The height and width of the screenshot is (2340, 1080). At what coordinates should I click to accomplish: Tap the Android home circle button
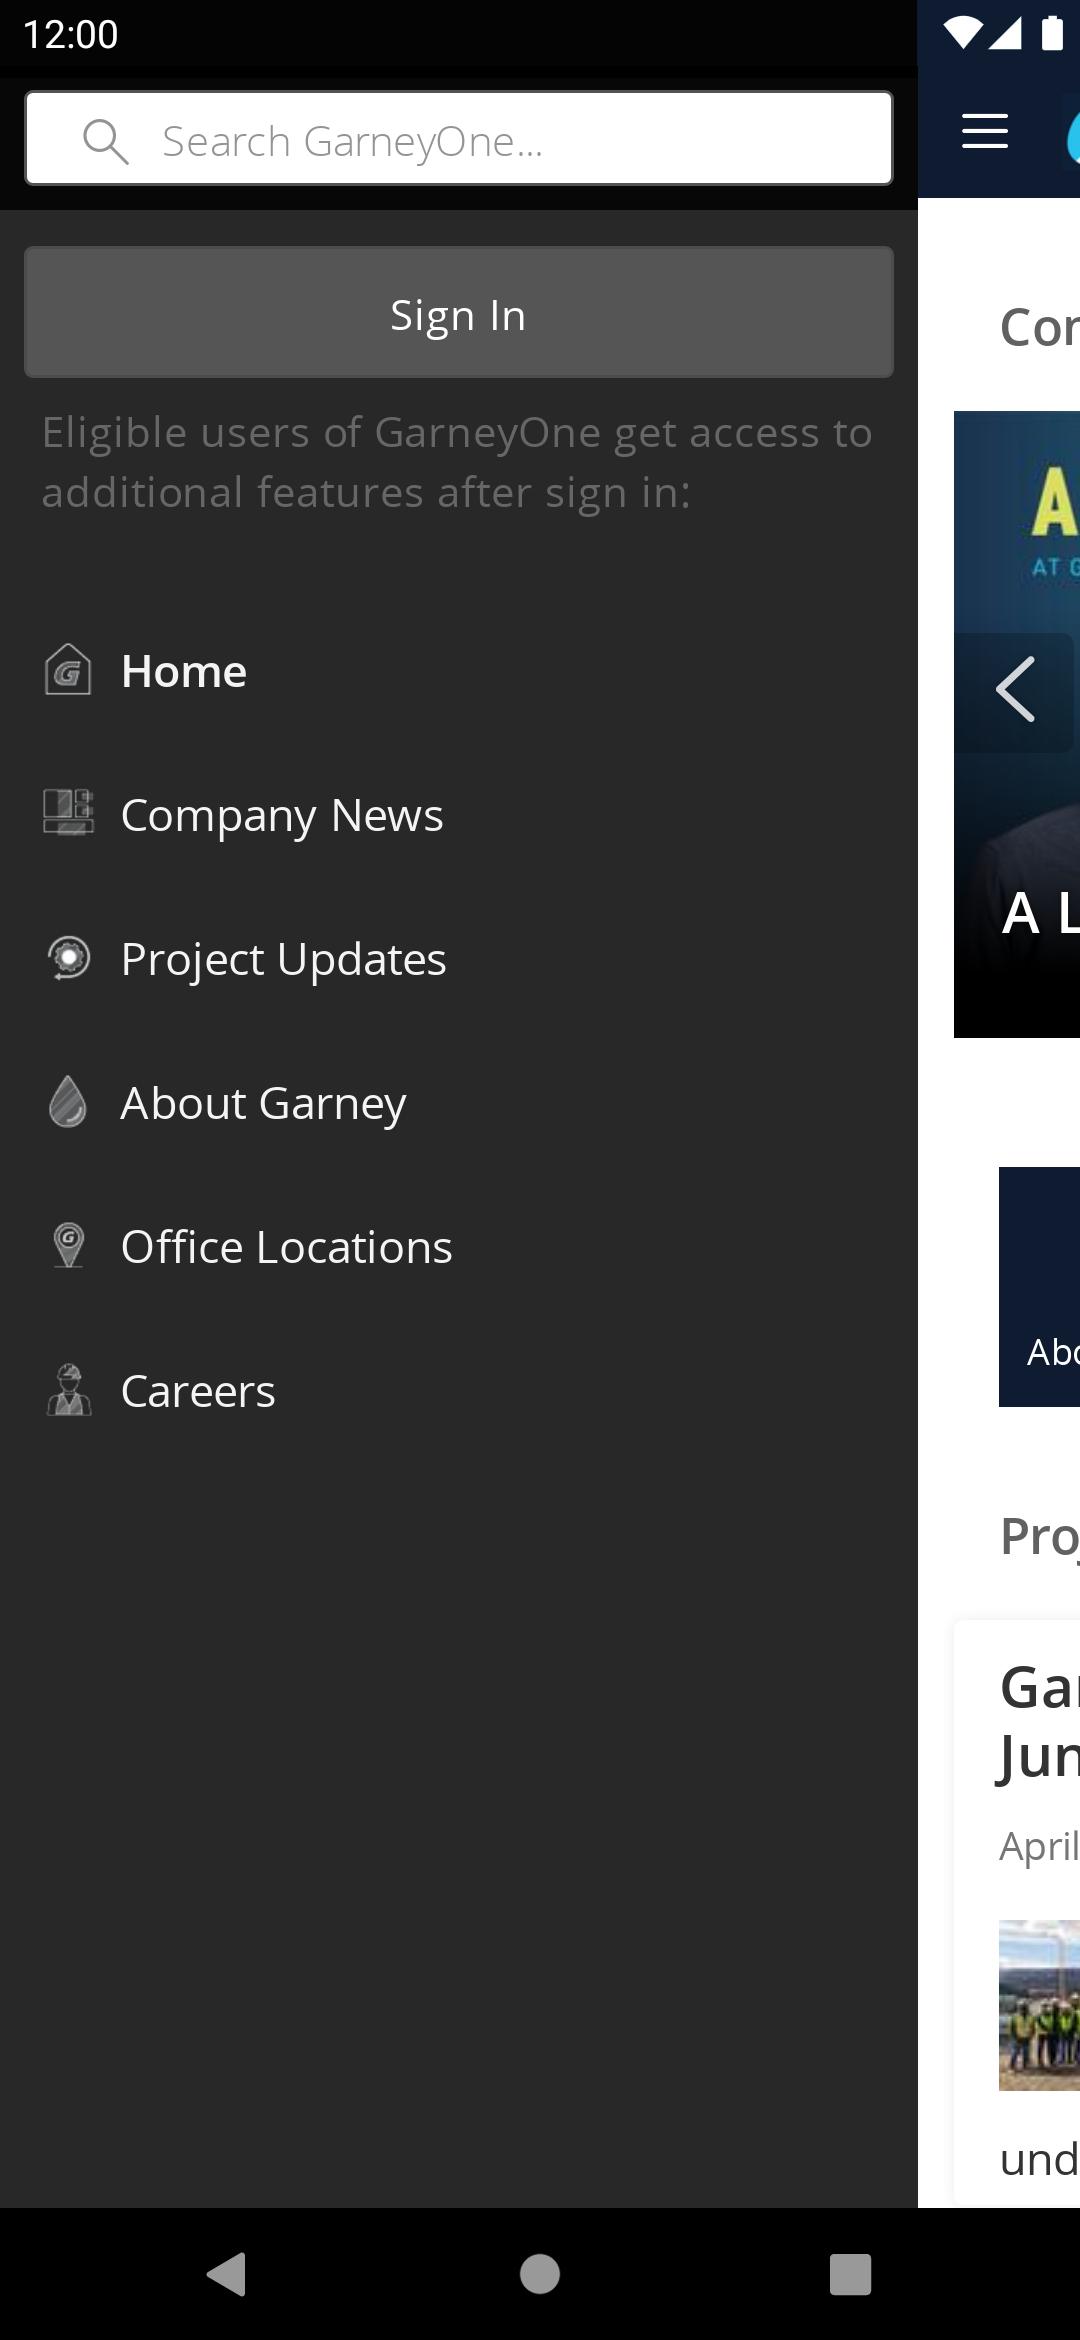click(540, 2274)
